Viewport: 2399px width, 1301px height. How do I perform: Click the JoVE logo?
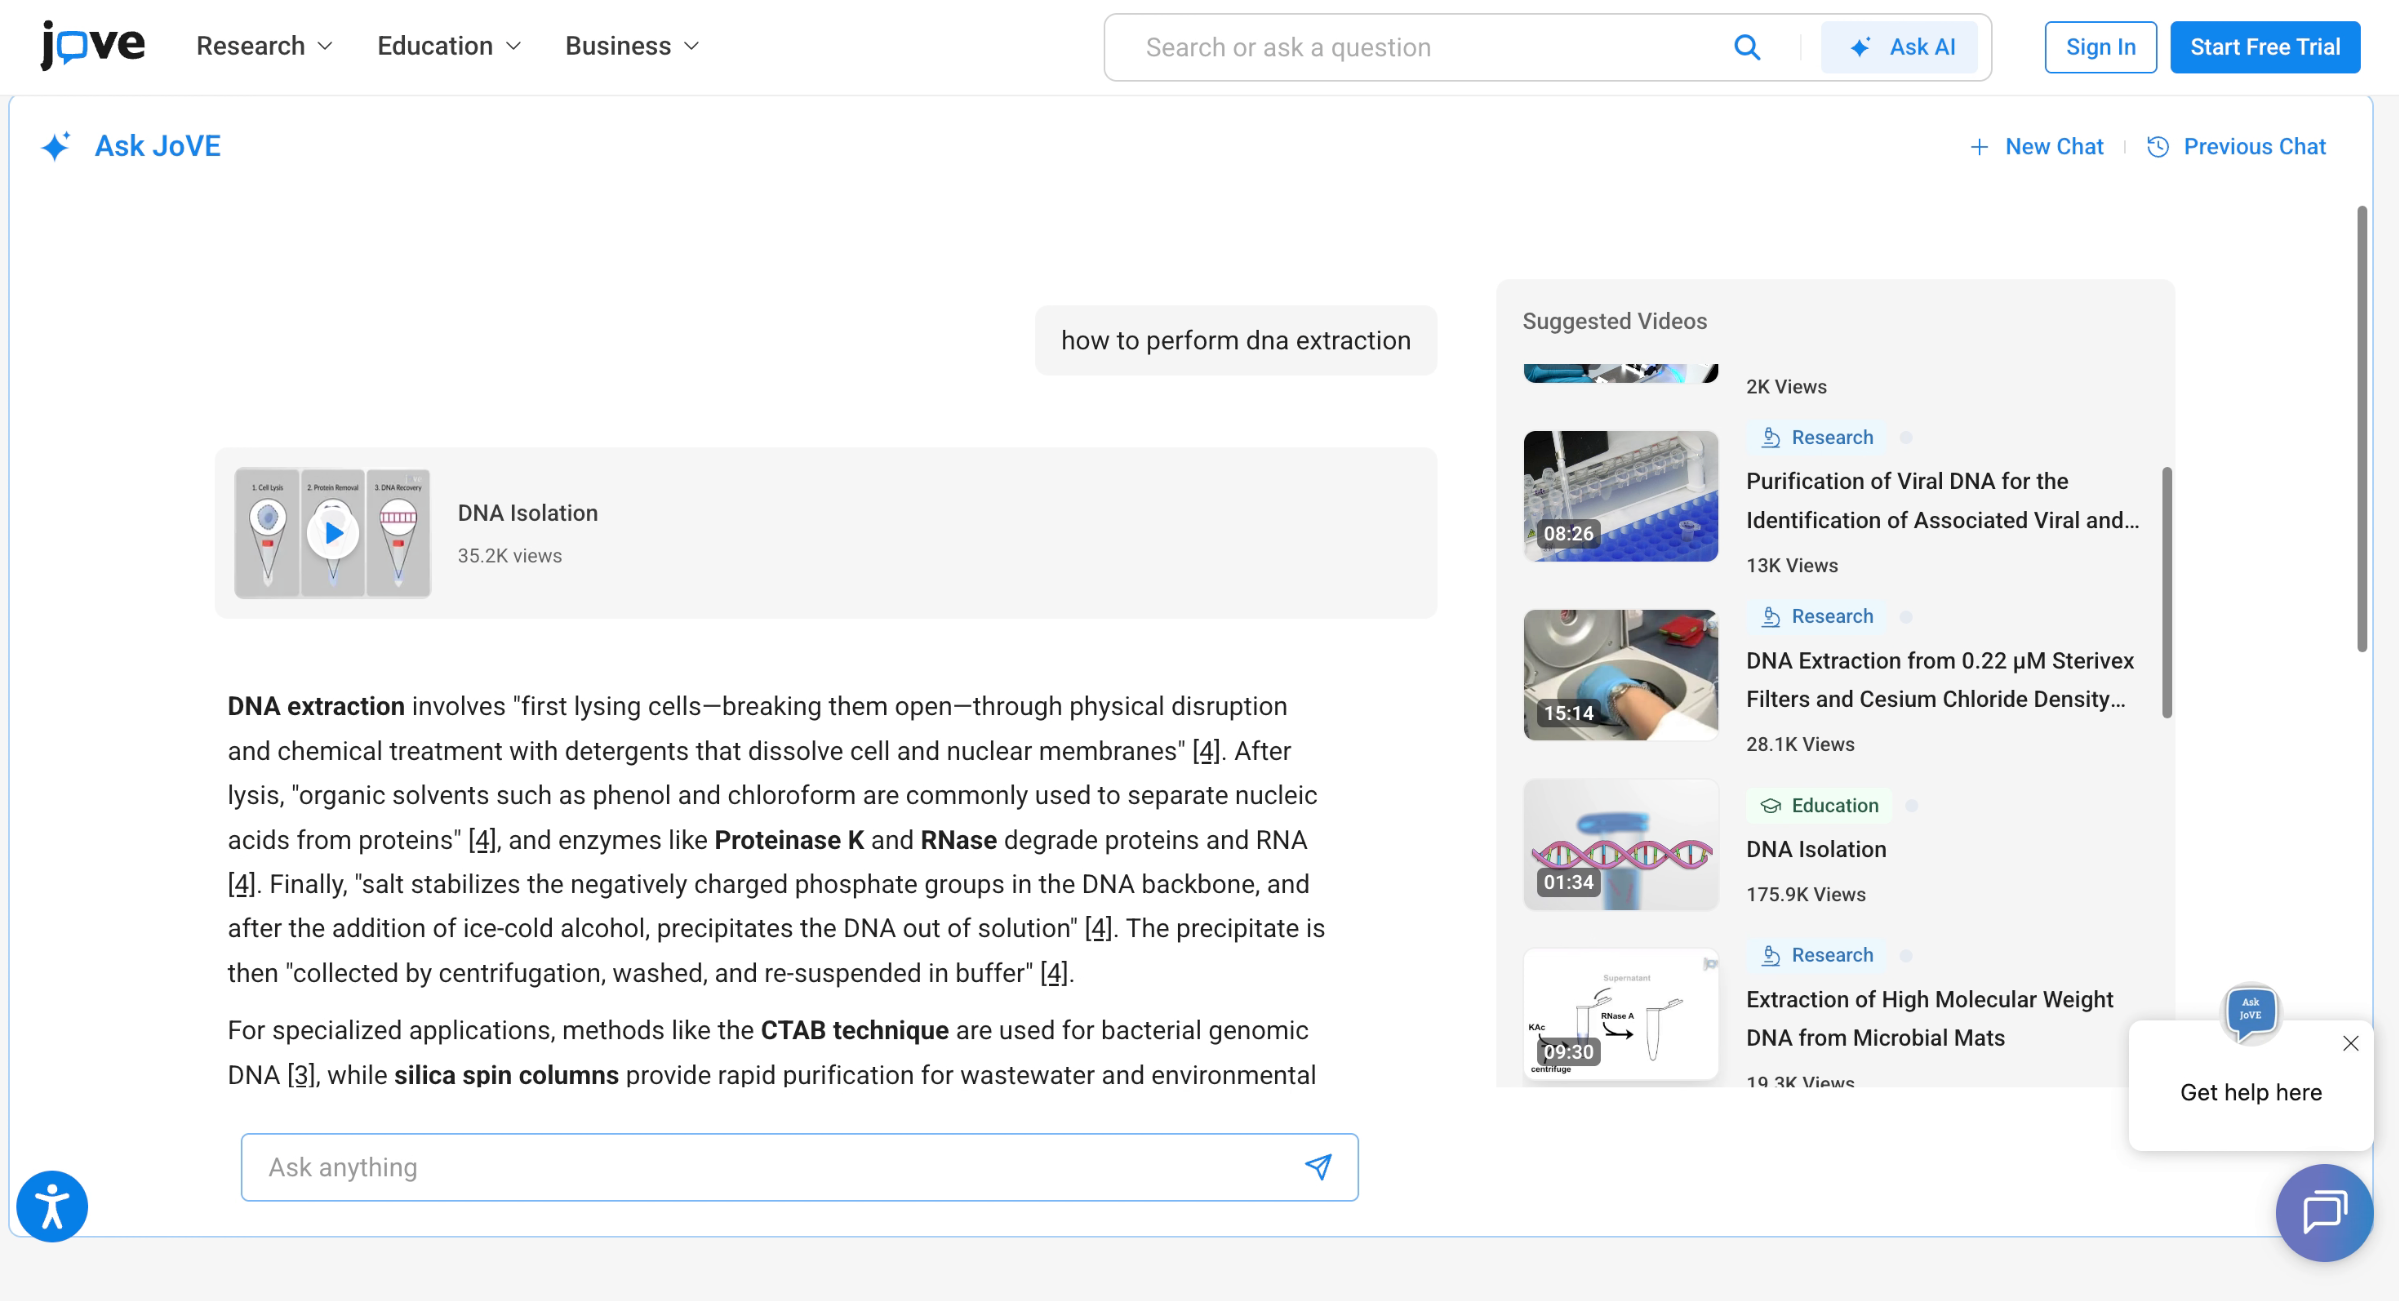click(93, 46)
